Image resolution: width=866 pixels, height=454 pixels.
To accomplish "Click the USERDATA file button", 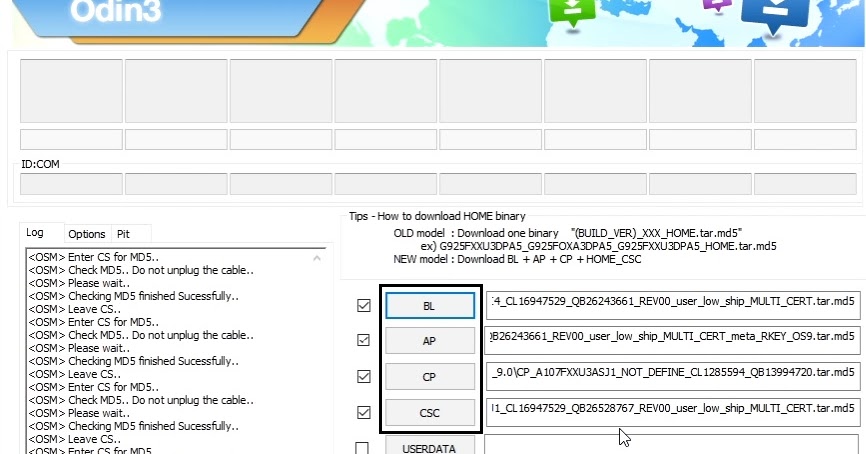I will [x=430, y=446].
